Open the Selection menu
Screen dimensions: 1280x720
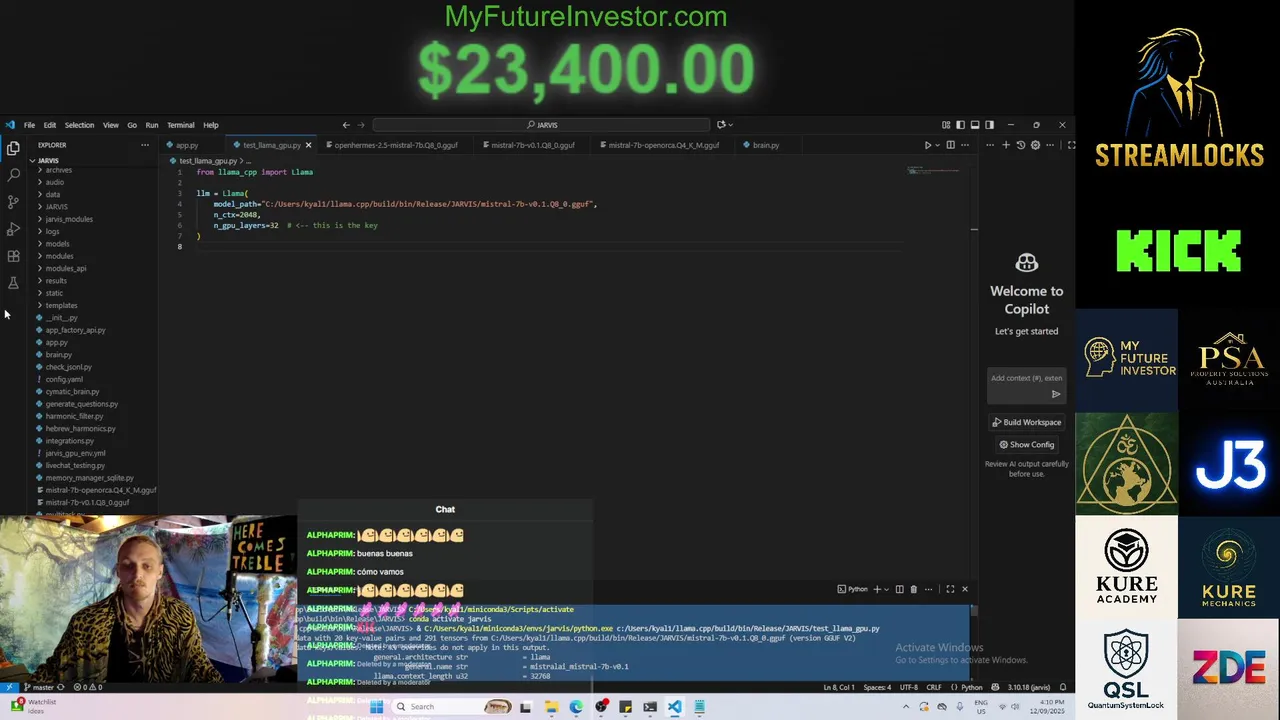pos(79,125)
